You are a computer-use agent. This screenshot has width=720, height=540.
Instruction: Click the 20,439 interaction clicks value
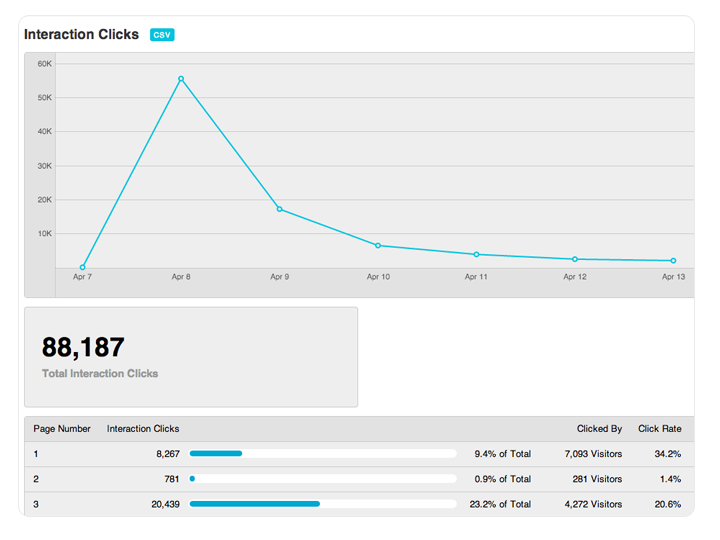coord(165,505)
